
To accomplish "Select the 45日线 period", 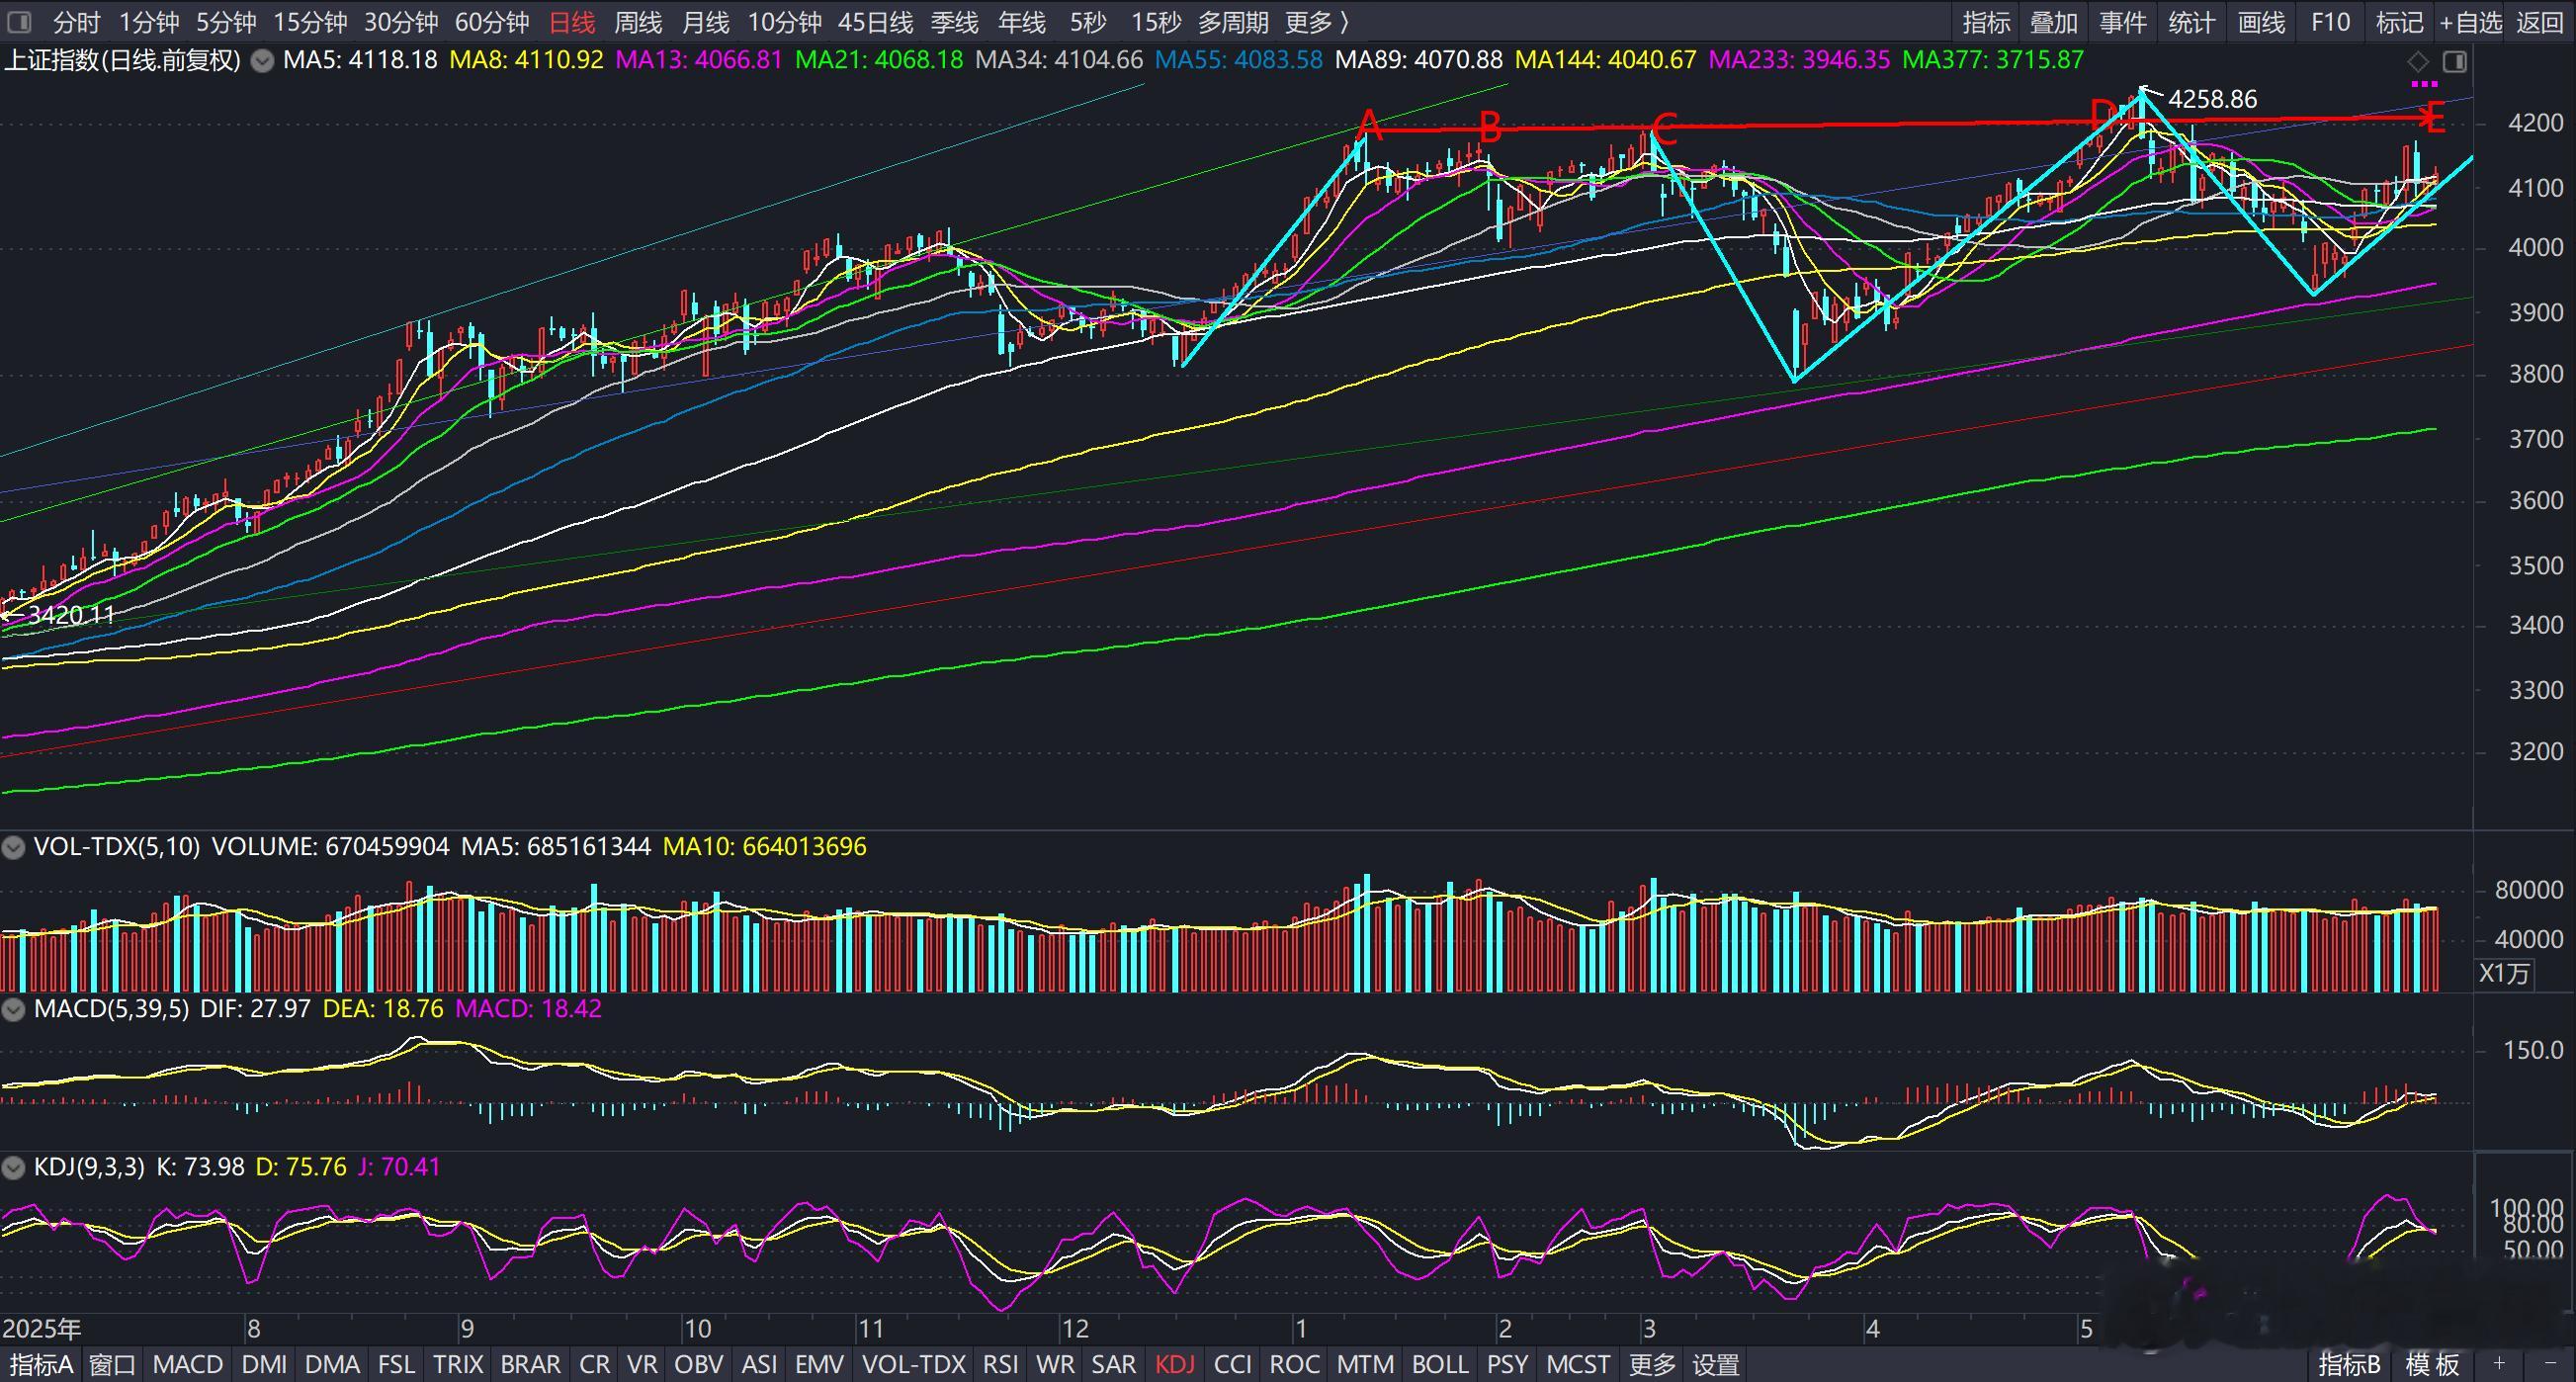I will tap(876, 22).
